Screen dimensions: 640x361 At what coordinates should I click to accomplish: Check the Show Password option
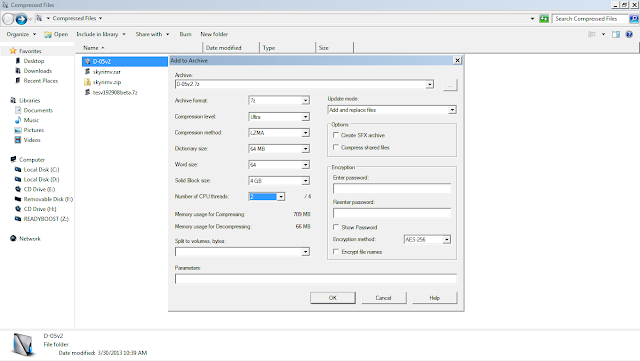coord(336,227)
